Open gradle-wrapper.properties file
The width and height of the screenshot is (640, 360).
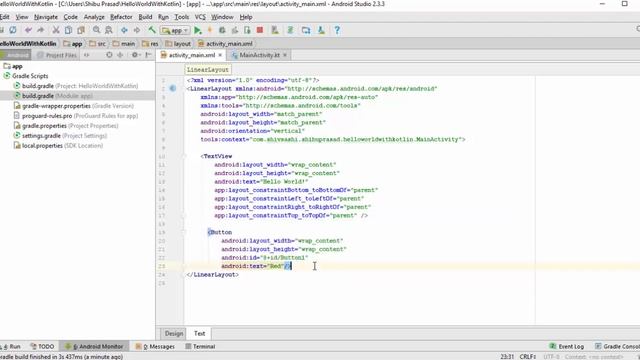click(x=73, y=106)
